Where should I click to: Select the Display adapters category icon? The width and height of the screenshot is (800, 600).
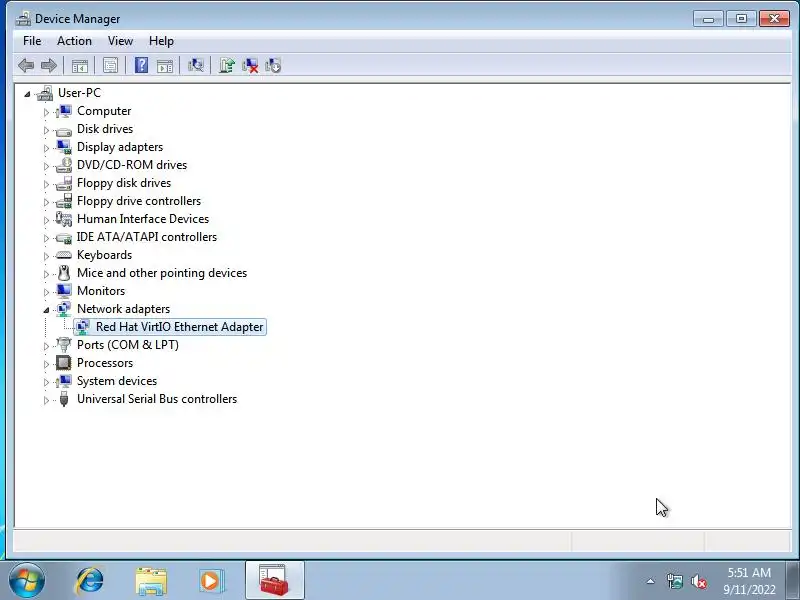64,147
